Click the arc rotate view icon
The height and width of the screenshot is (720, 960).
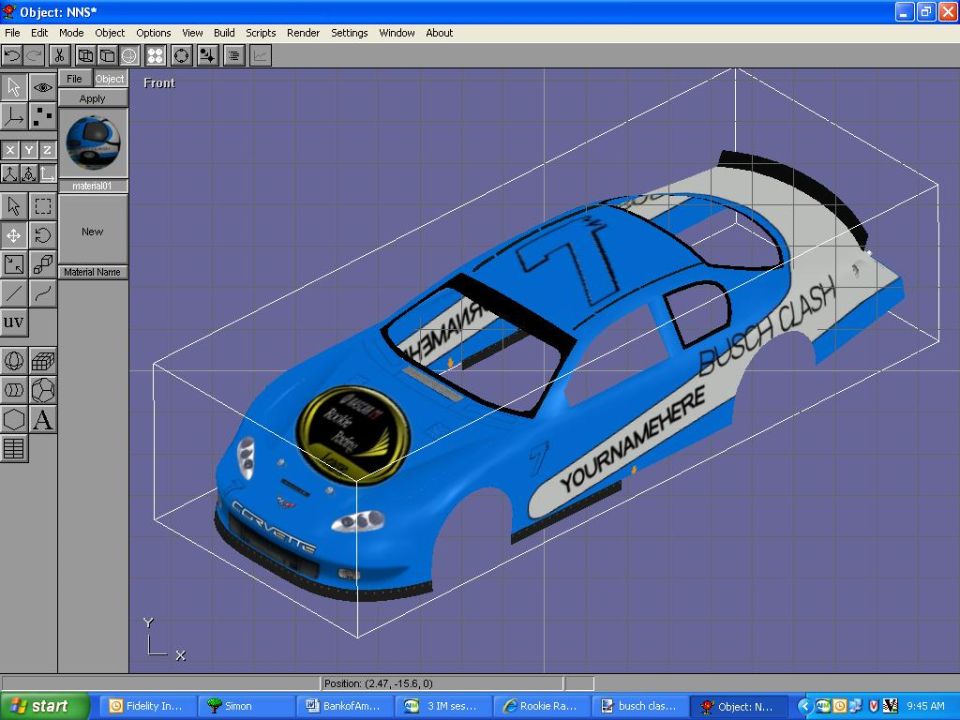click(181, 56)
